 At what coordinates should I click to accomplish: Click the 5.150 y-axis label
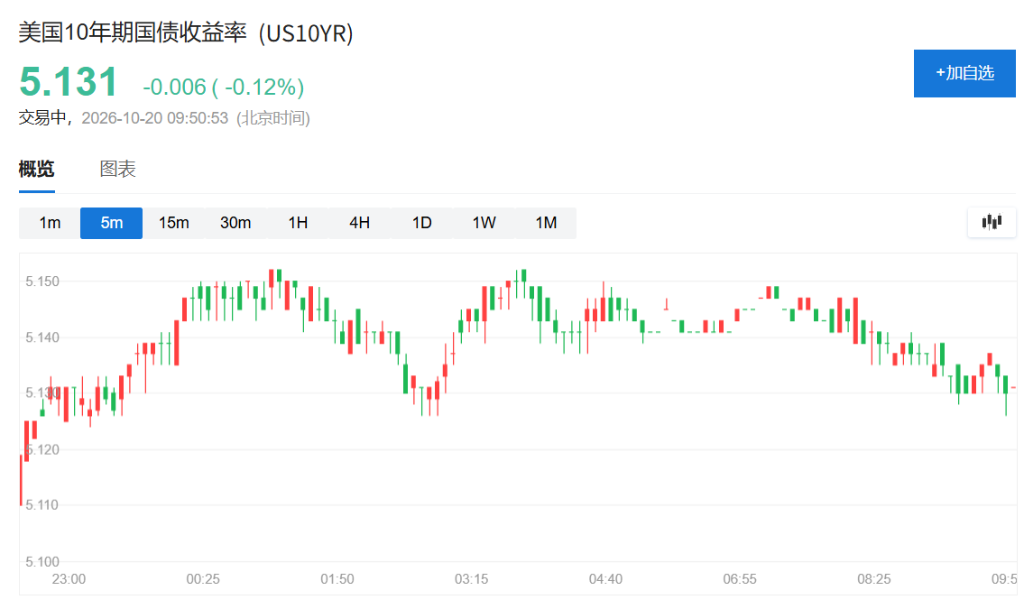pyautogui.click(x=42, y=282)
